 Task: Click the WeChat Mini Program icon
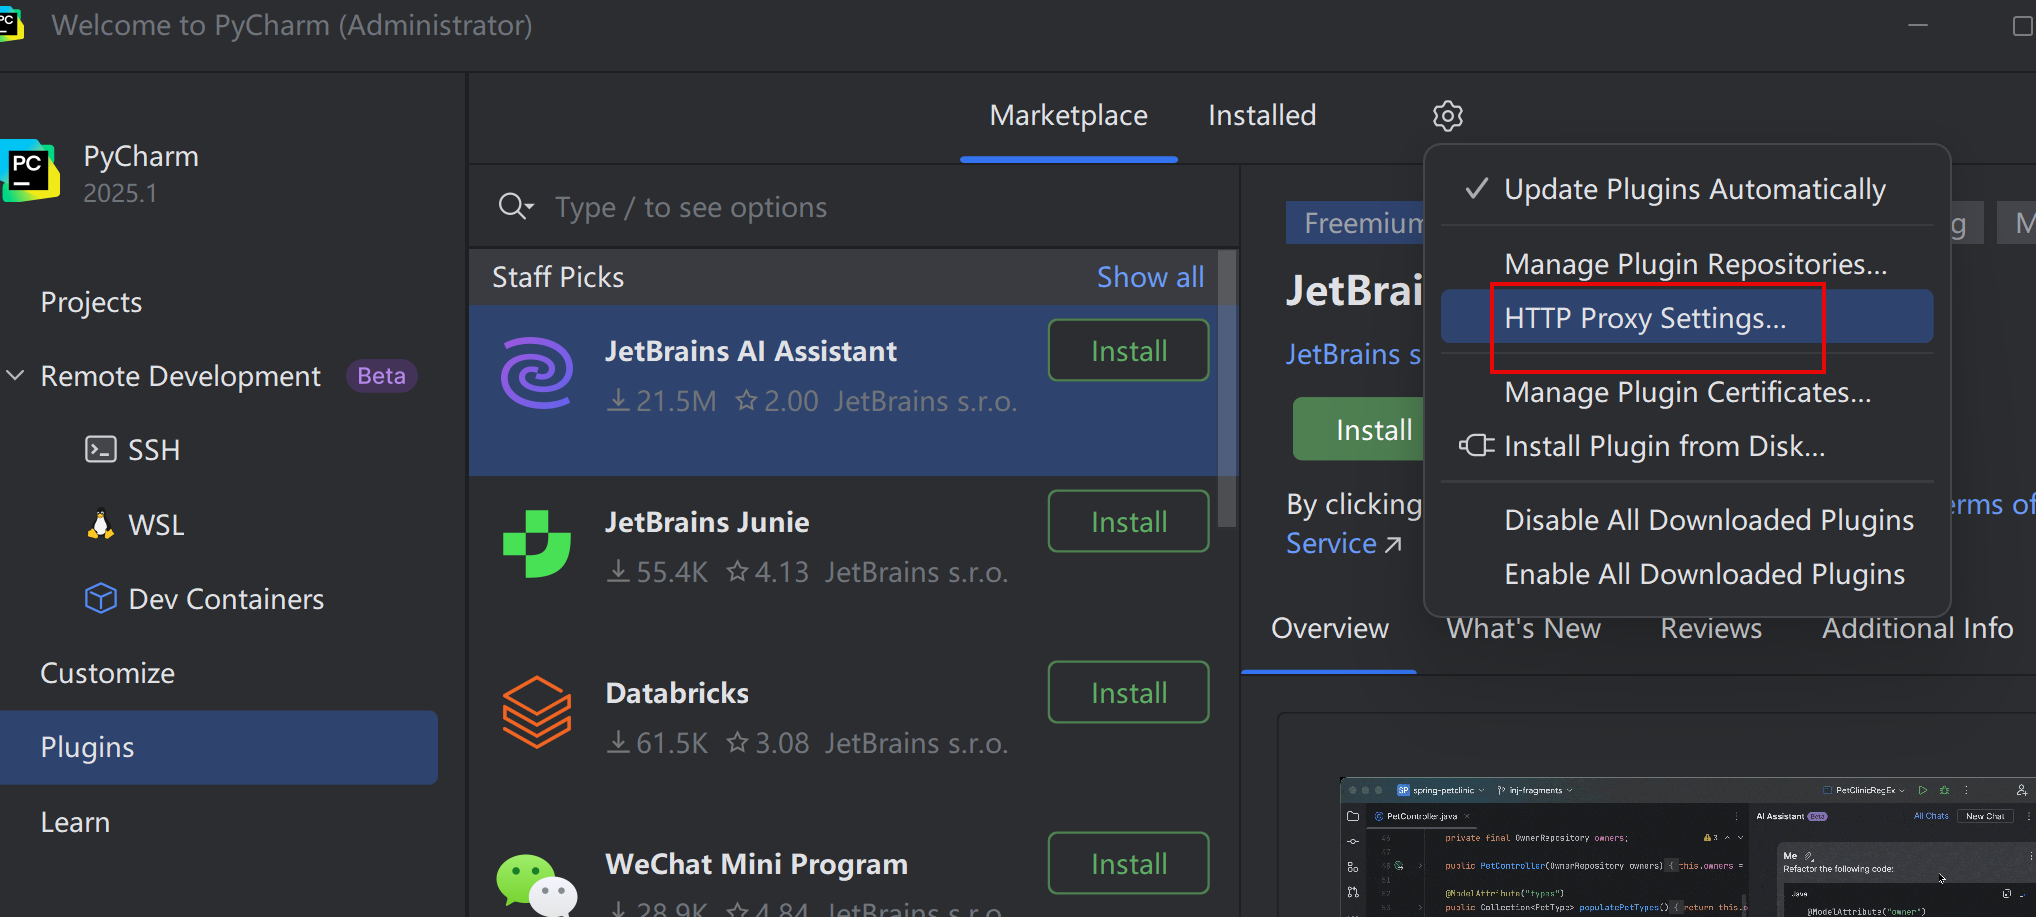537,883
